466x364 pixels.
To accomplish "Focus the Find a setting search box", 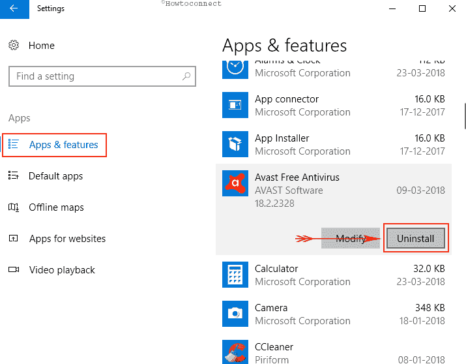I will pyautogui.click(x=102, y=76).
